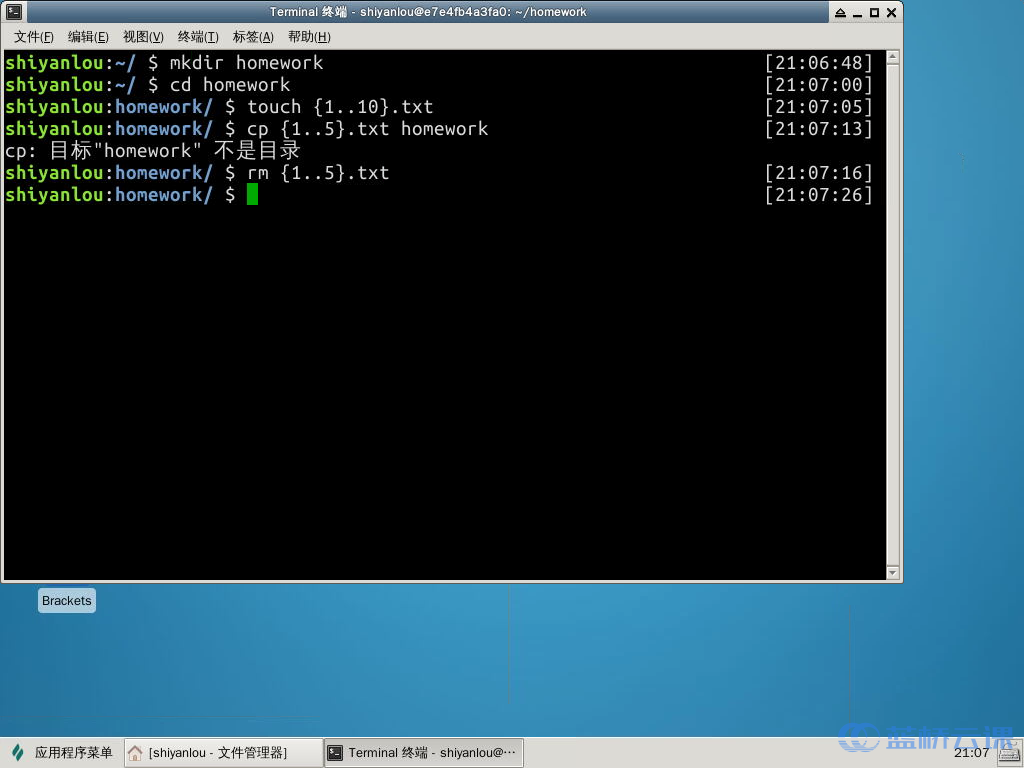Open the 视图(V) menu
This screenshot has height=768, width=1024.
point(143,37)
